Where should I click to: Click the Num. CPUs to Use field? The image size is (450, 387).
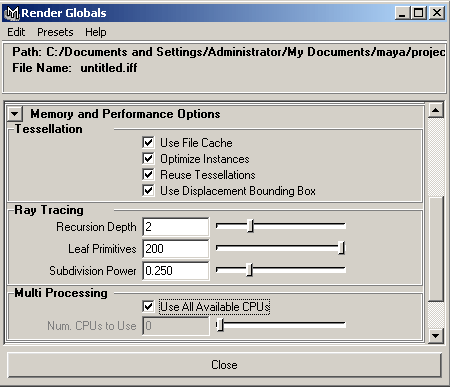[176, 326]
